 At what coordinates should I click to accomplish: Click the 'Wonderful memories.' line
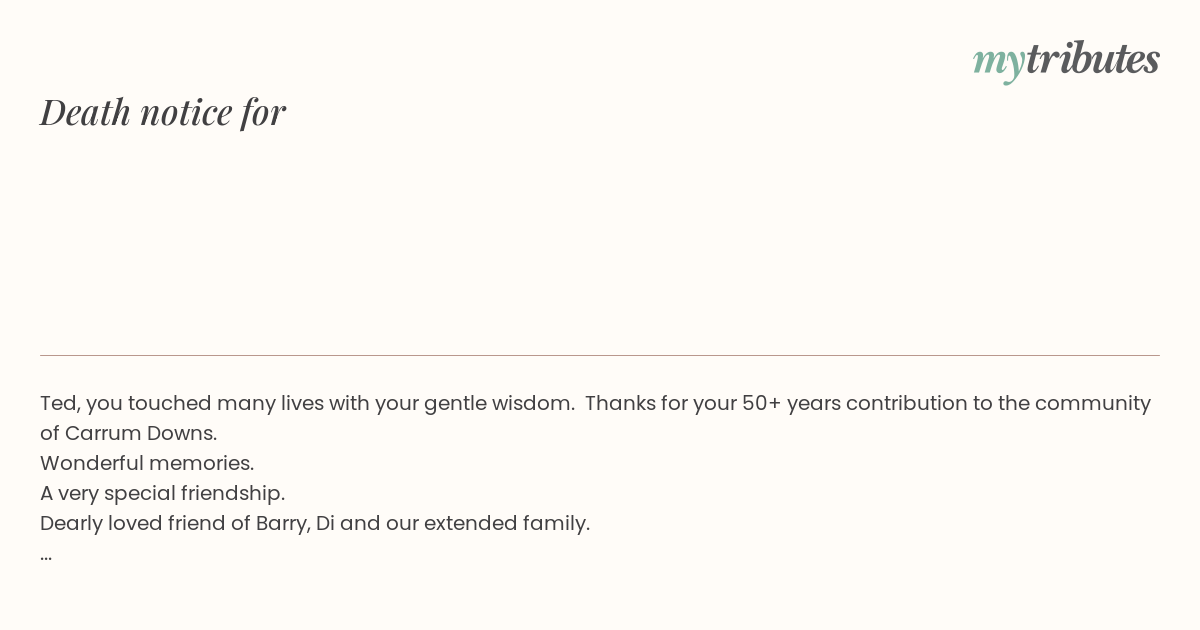[147, 463]
